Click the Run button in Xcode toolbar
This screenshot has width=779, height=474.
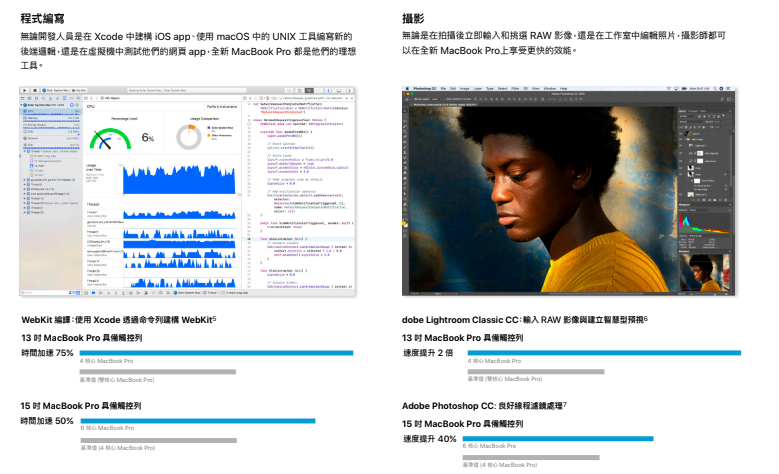tap(25, 90)
